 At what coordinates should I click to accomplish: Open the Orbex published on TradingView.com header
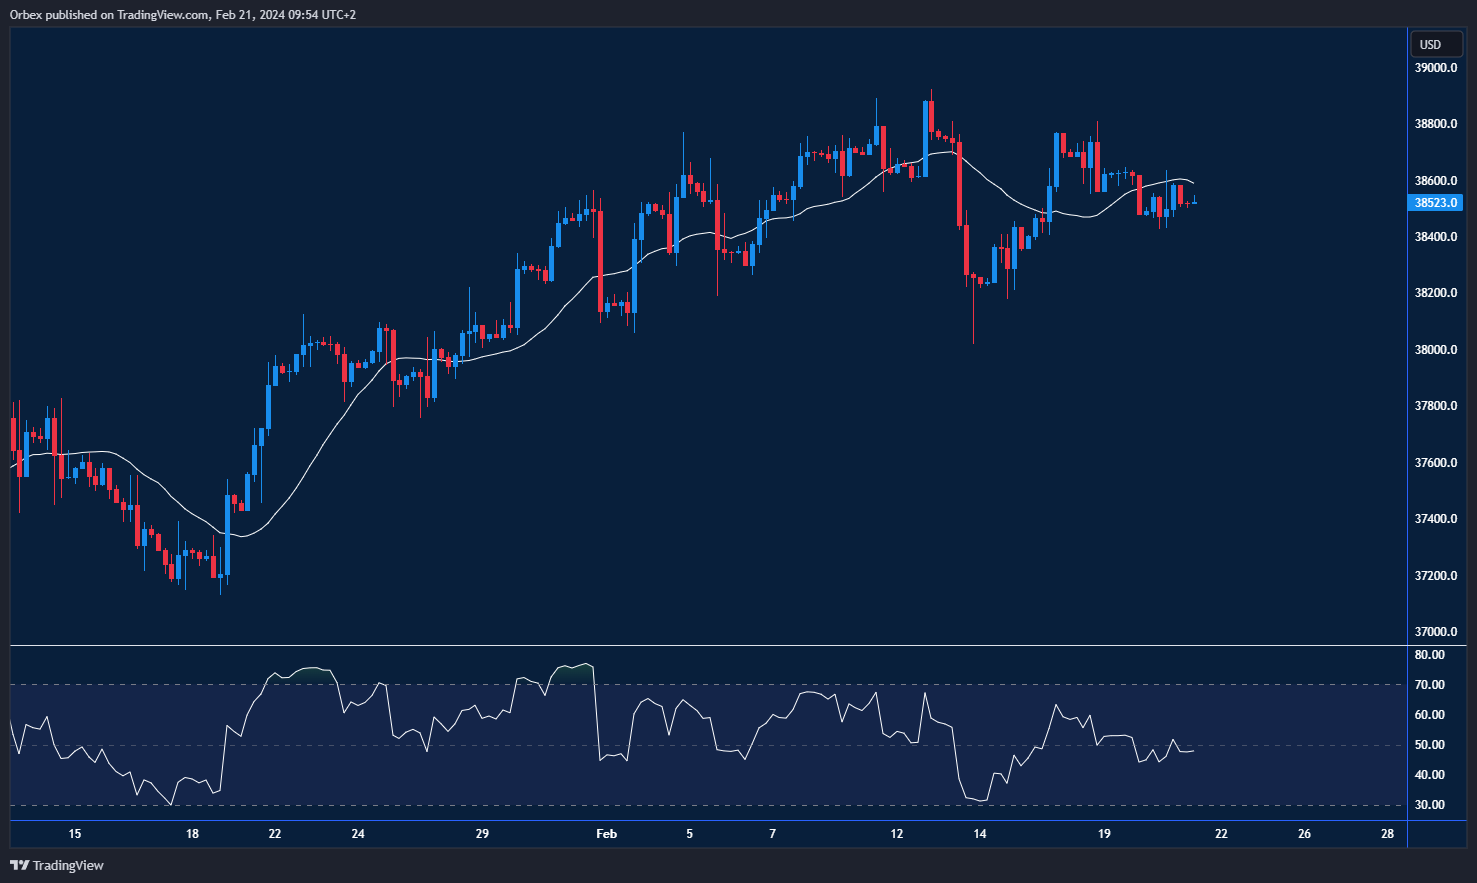click(183, 14)
